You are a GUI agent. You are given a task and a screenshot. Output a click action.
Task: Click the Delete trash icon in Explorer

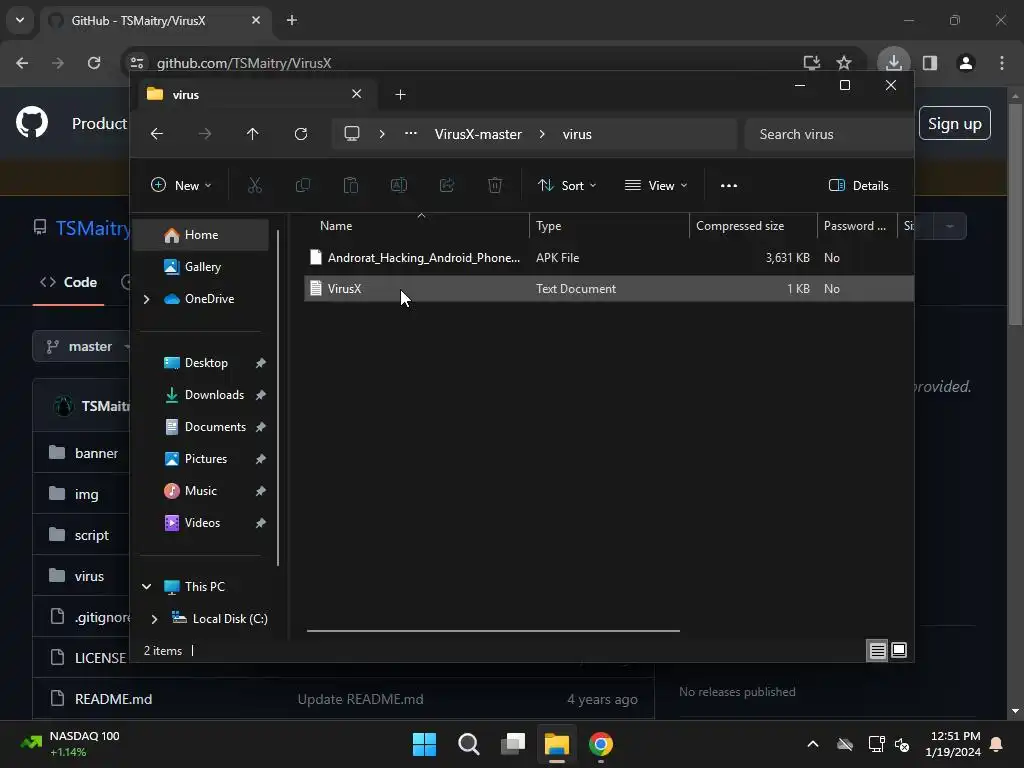pyautogui.click(x=495, y=185)
